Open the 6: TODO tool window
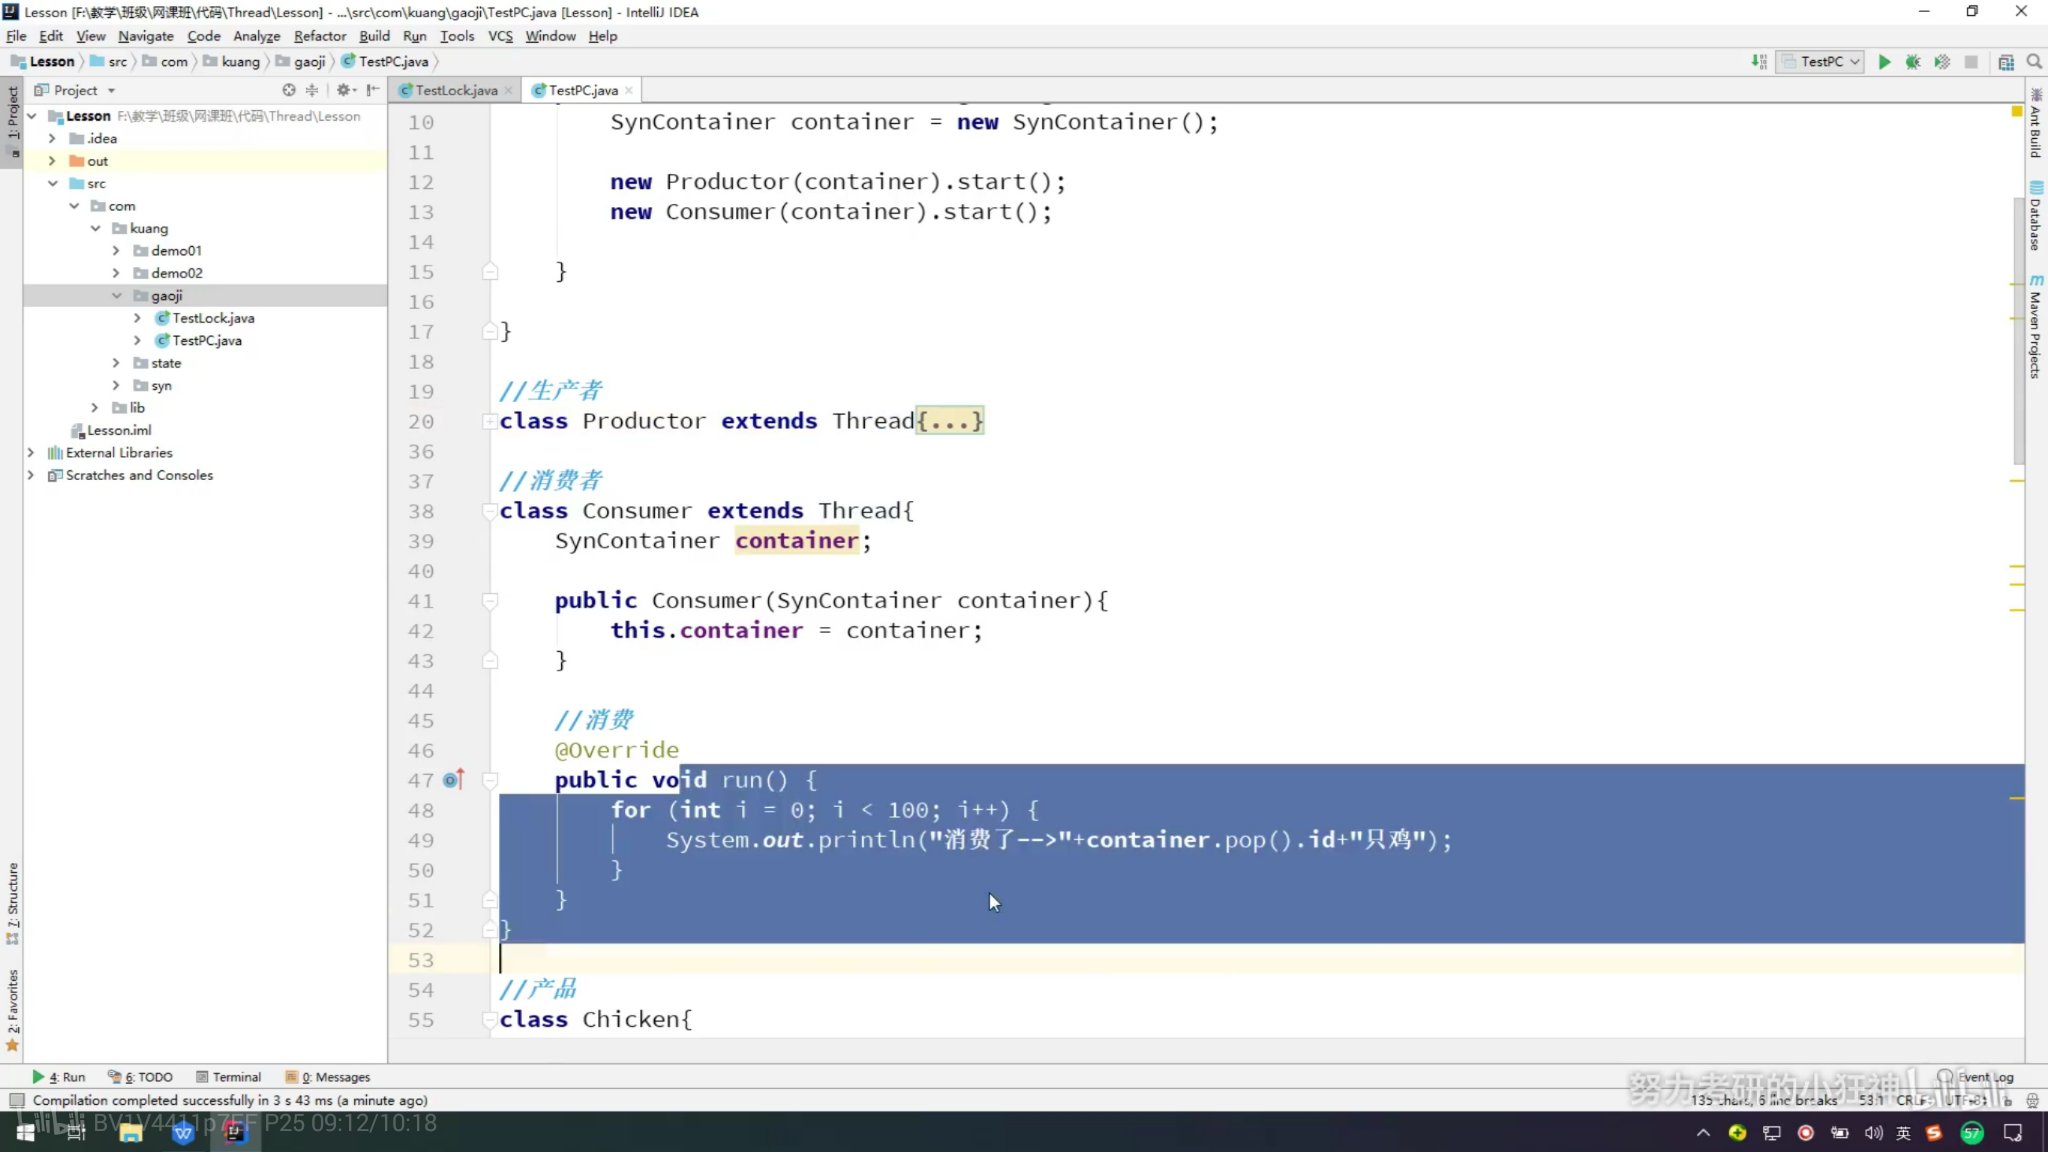Viewport: 2048px width, 1152px height. (141, 1077)
